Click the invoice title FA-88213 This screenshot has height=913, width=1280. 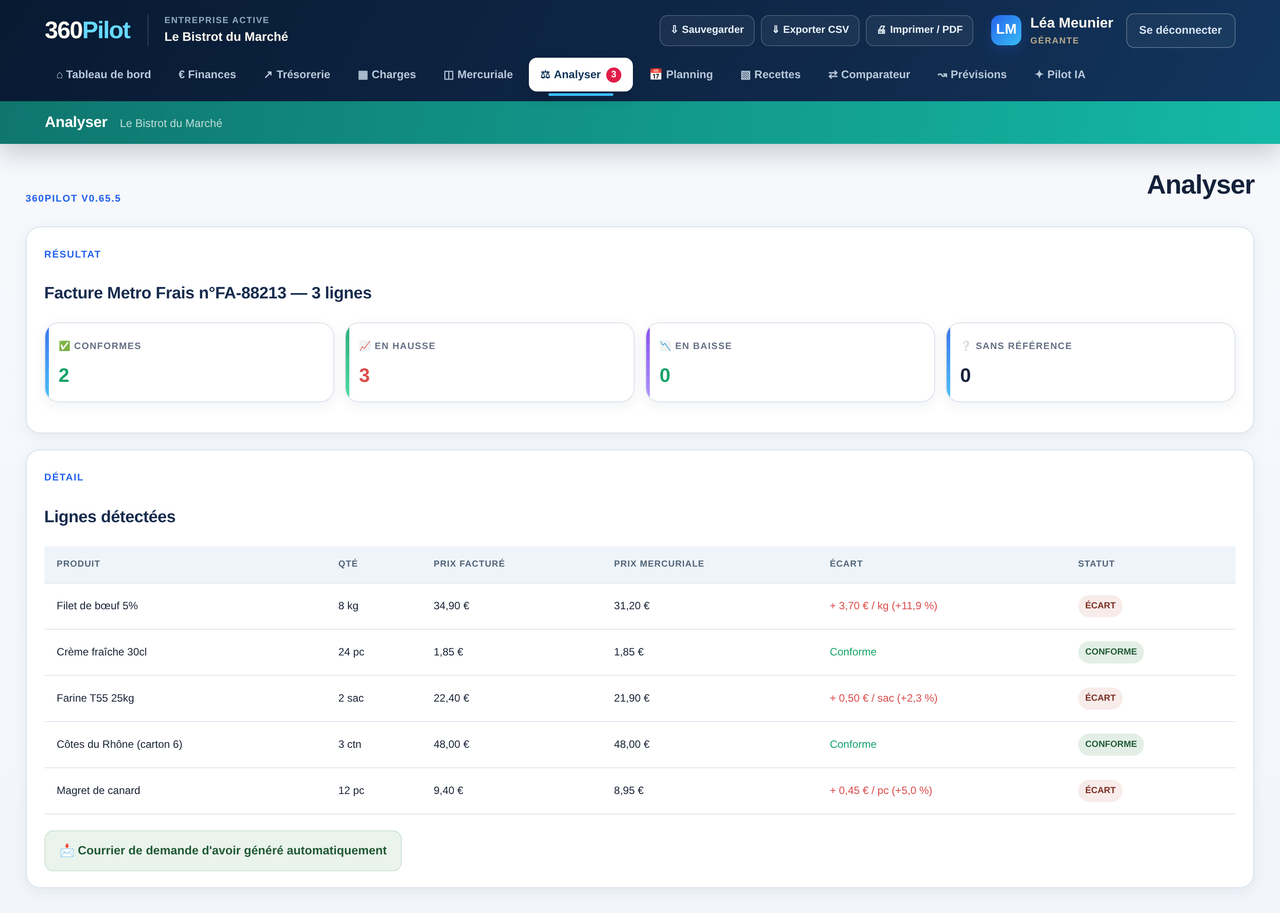point(208,293)
